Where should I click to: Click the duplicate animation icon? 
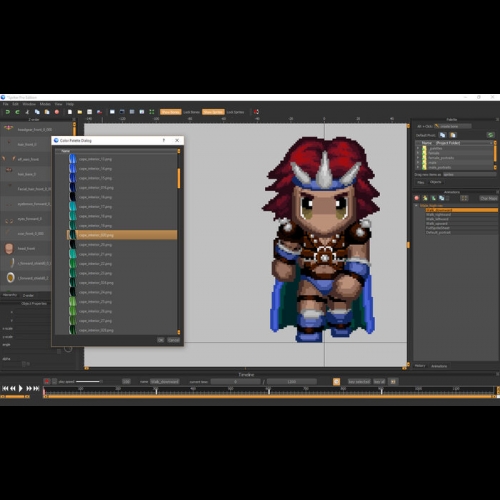(x=442, y=198)
